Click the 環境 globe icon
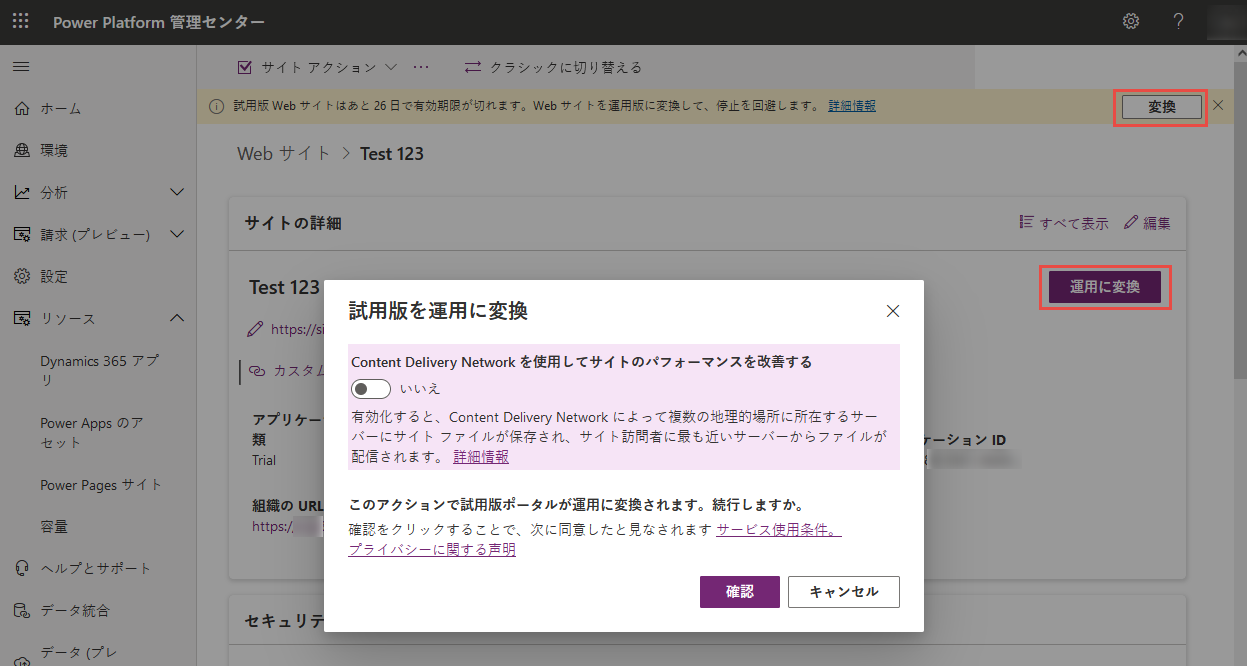The height and width of the screenshot is (666, 1247). [x=22, y=150]
